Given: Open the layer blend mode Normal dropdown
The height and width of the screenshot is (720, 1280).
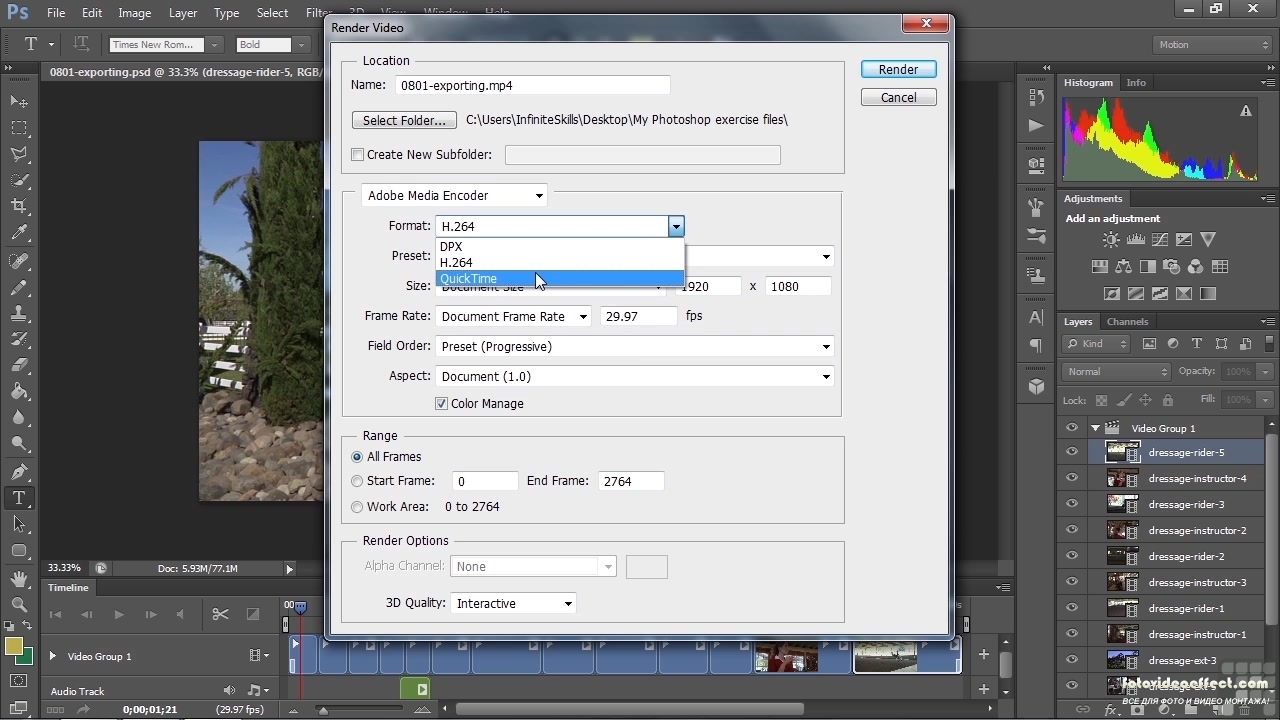Looking at the screenshot, I should pos(1116,371).
